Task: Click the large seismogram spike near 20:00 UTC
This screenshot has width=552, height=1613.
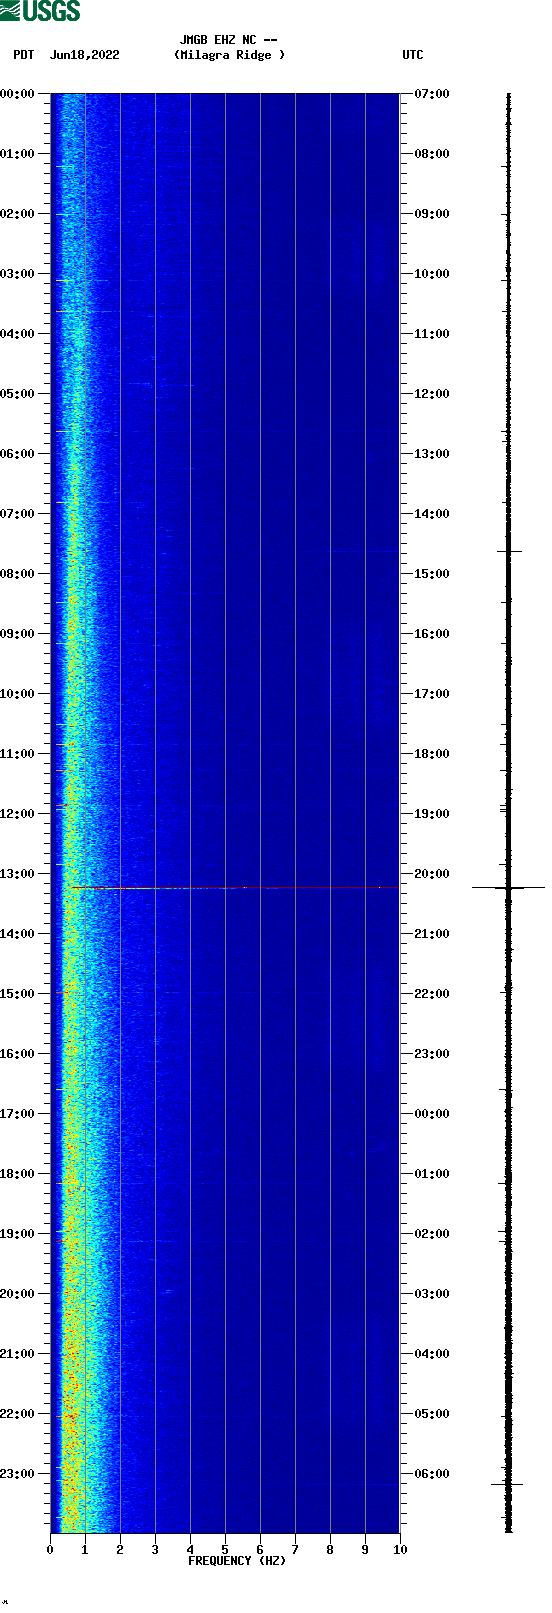Action: (508, 887)
